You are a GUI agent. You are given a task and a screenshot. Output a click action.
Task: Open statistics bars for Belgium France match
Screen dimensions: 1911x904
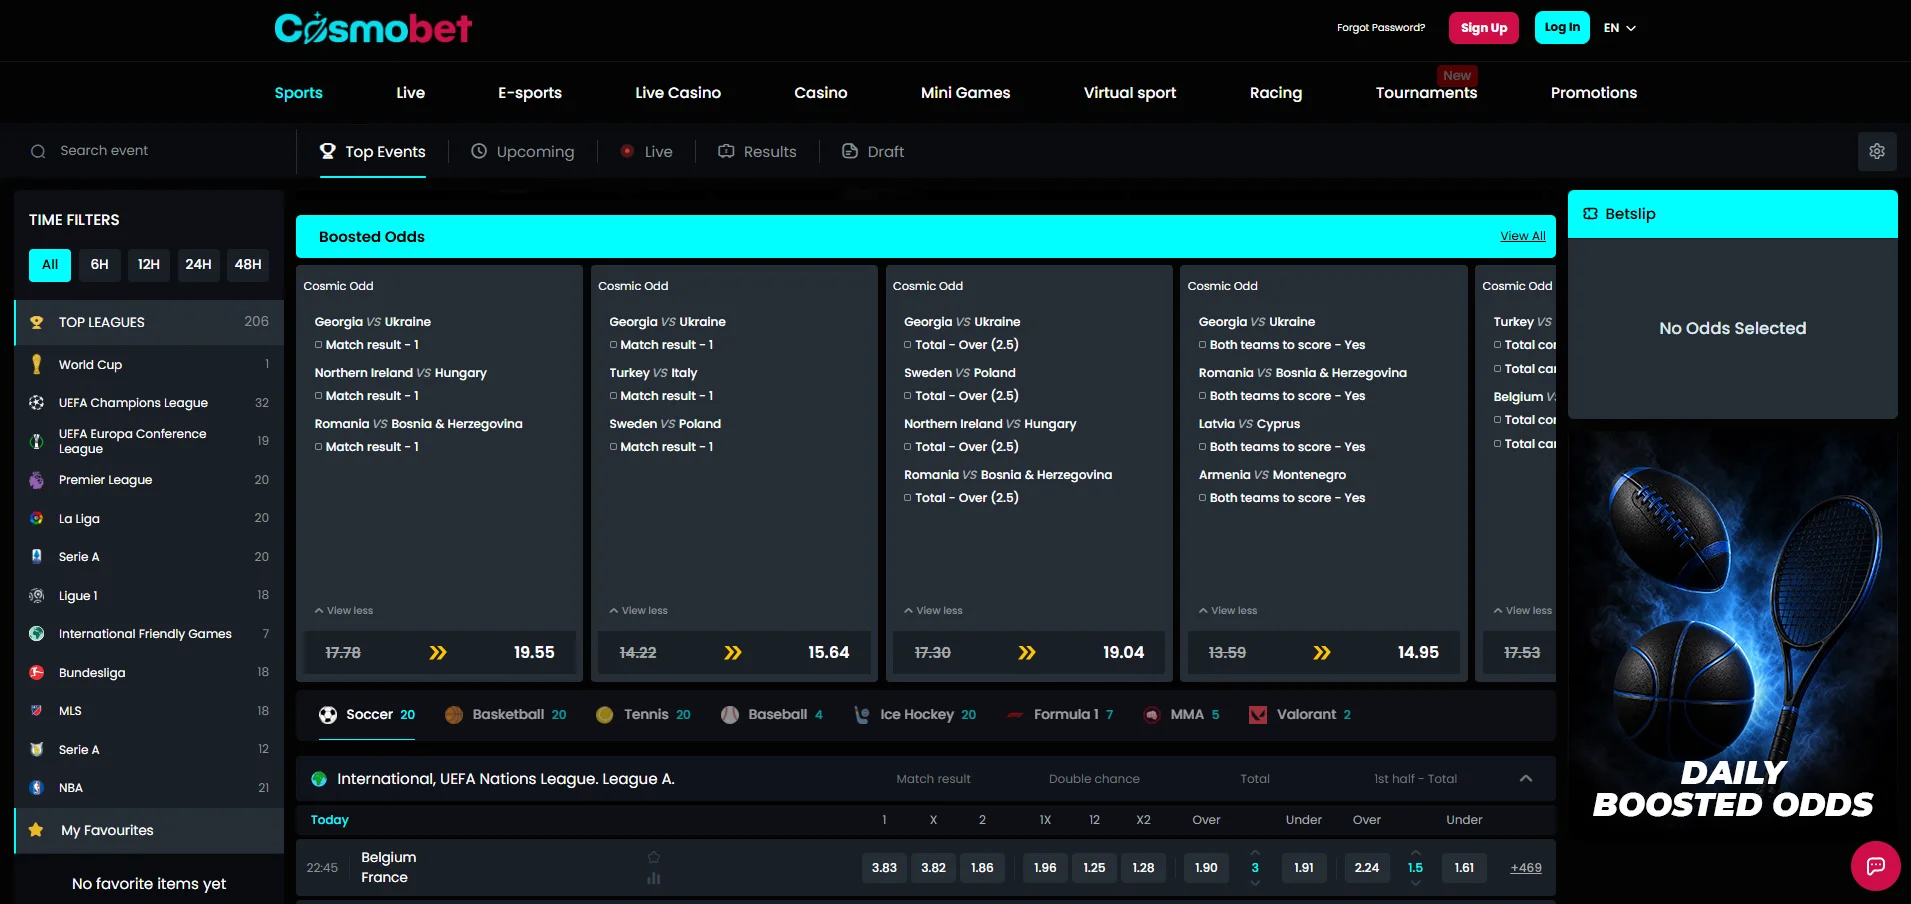pos(654,878)
